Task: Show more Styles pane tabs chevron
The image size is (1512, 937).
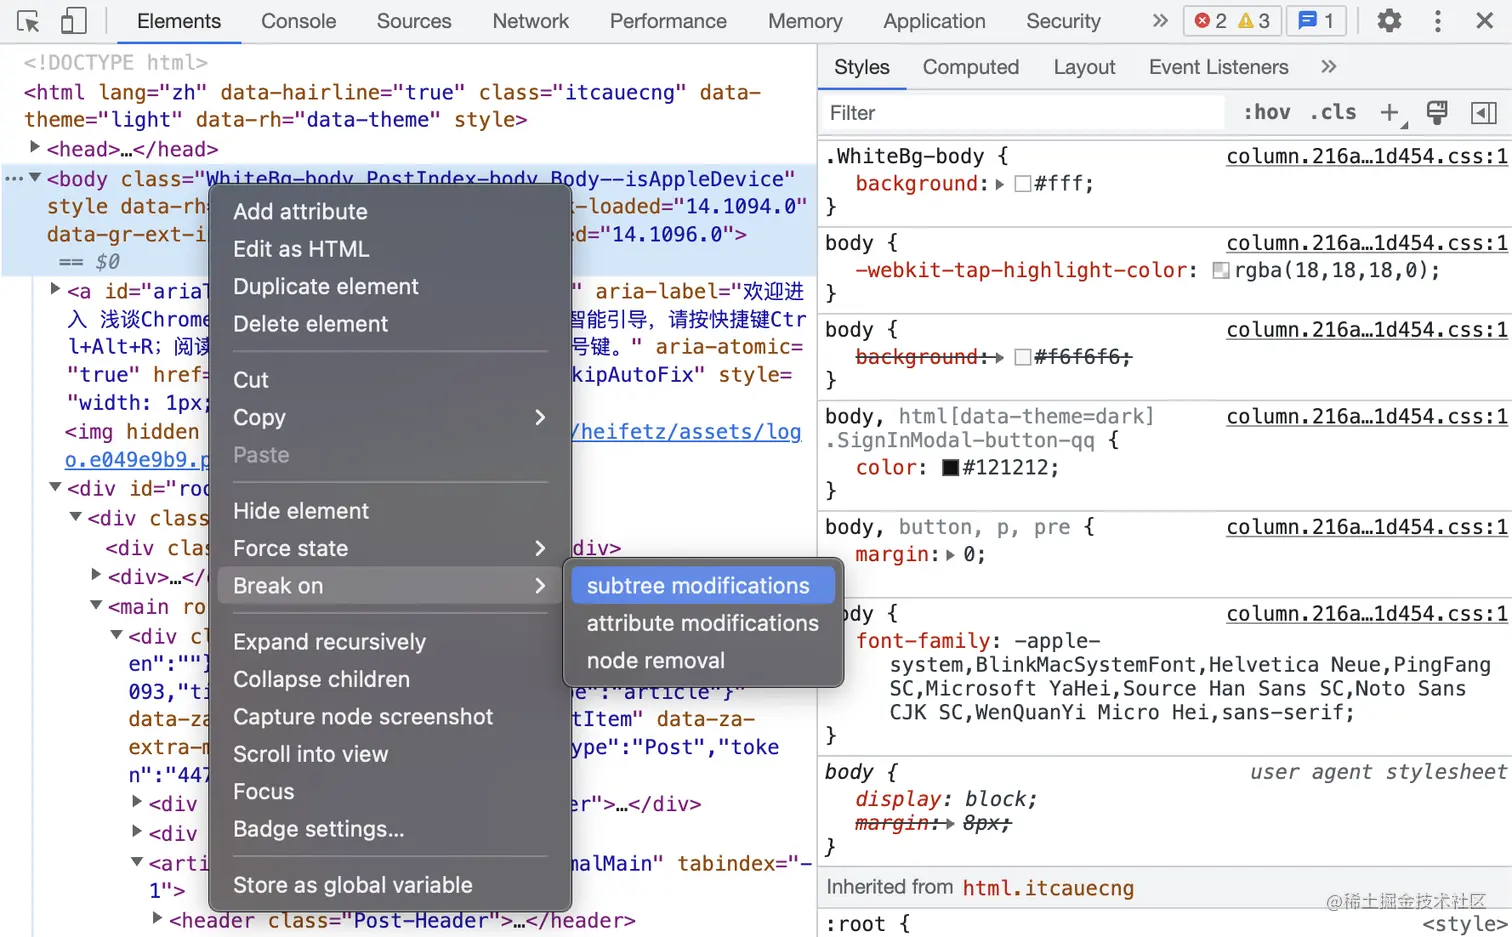Action: (x=1328, y=67)
